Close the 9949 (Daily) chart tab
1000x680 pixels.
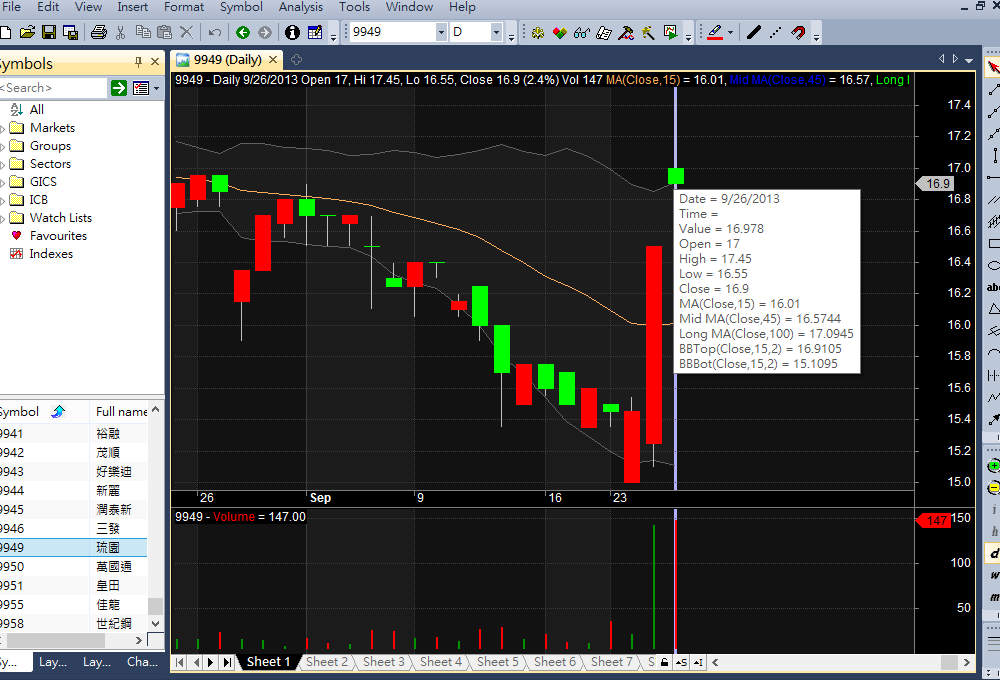pos(273,60)
